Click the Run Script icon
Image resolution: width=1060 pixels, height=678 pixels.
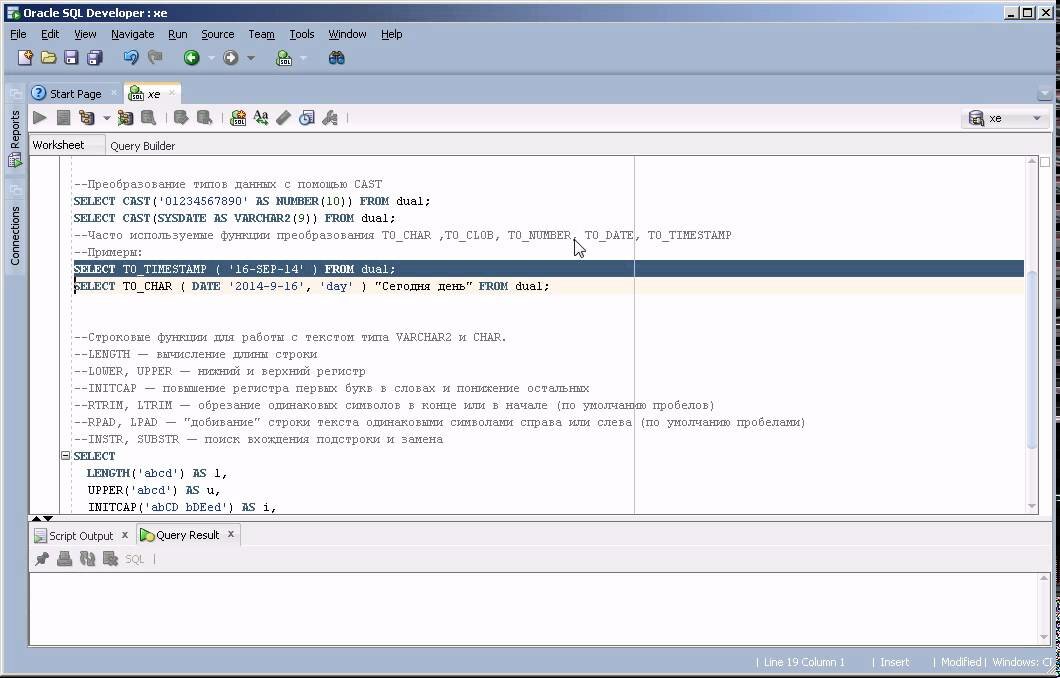click(66, 117)
